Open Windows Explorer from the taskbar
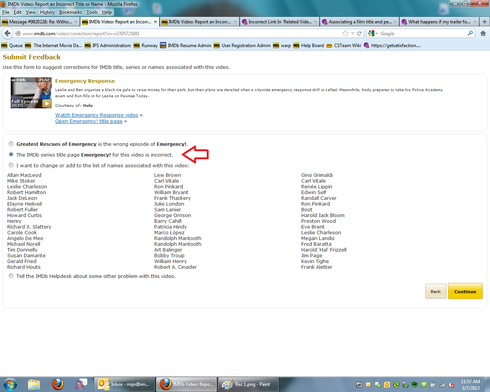 click(x=34, y=385)
